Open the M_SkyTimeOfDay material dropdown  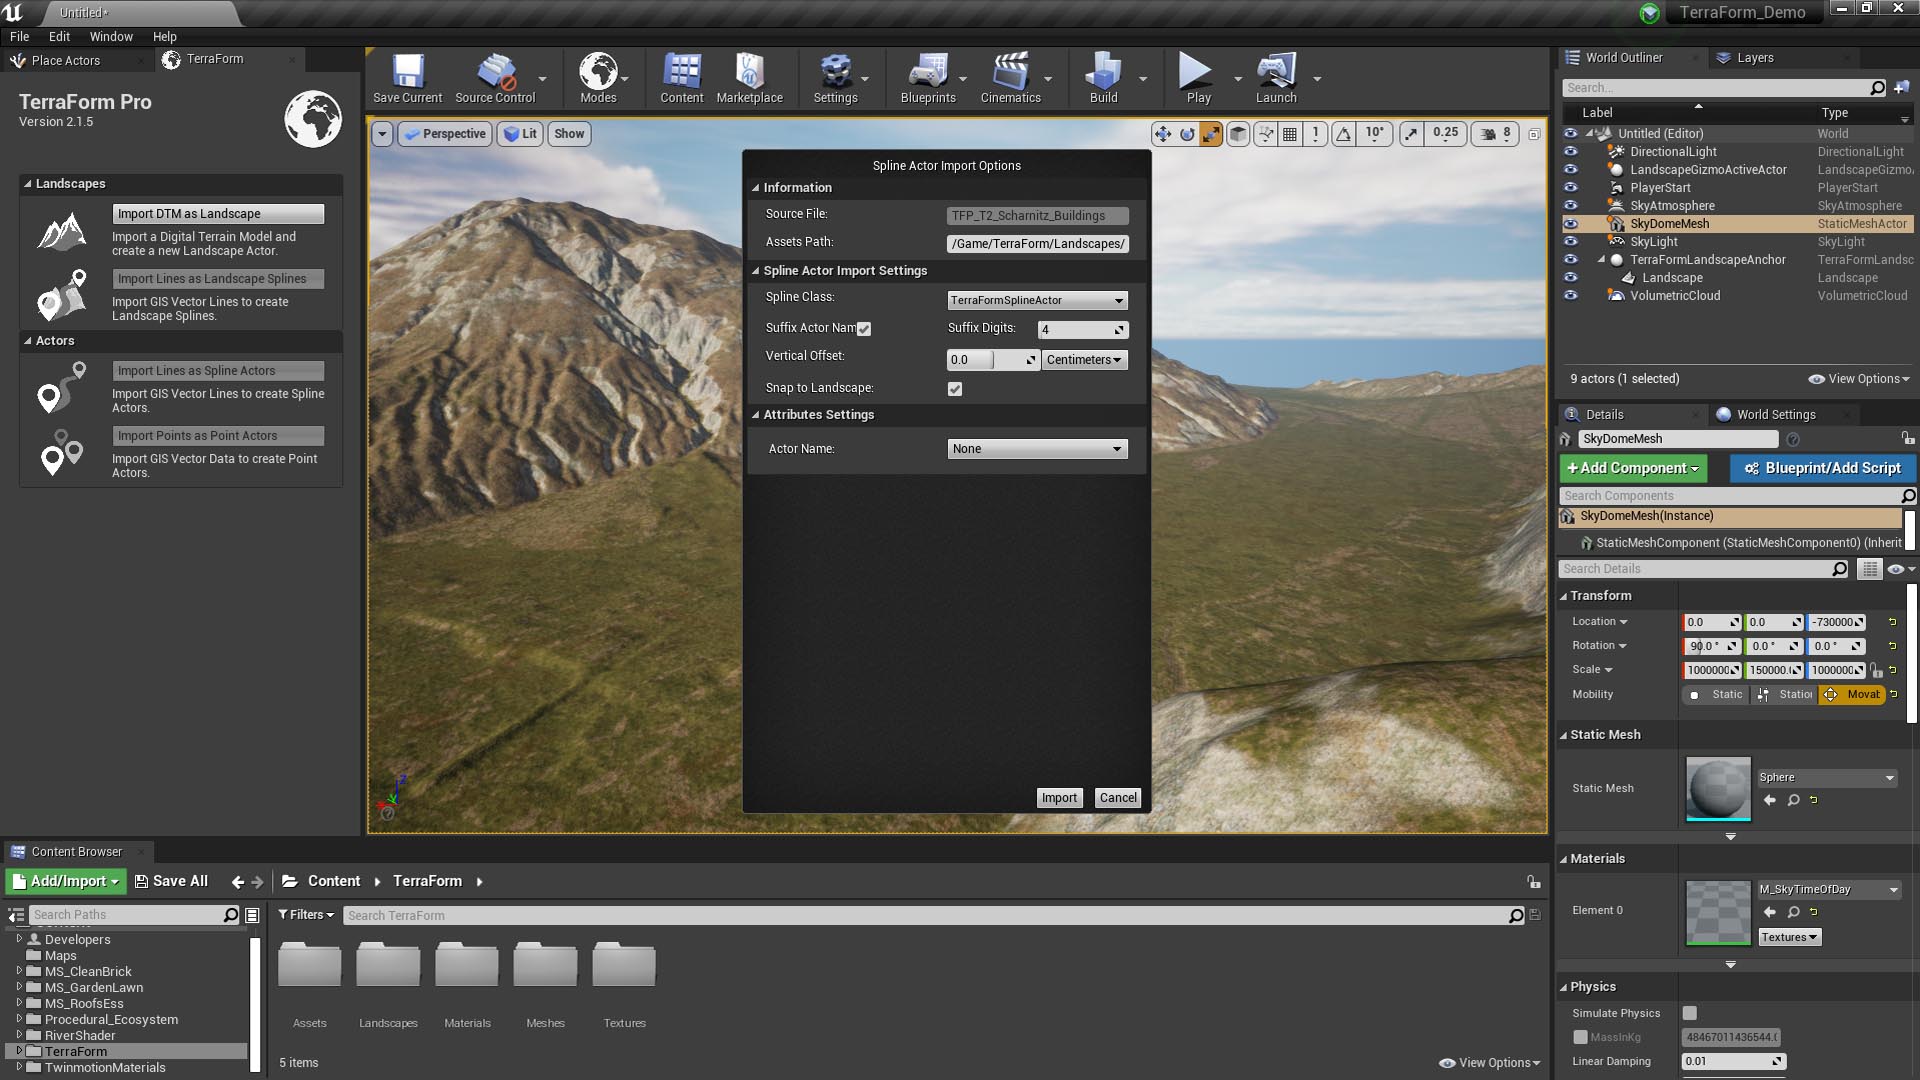point(1828,889)
